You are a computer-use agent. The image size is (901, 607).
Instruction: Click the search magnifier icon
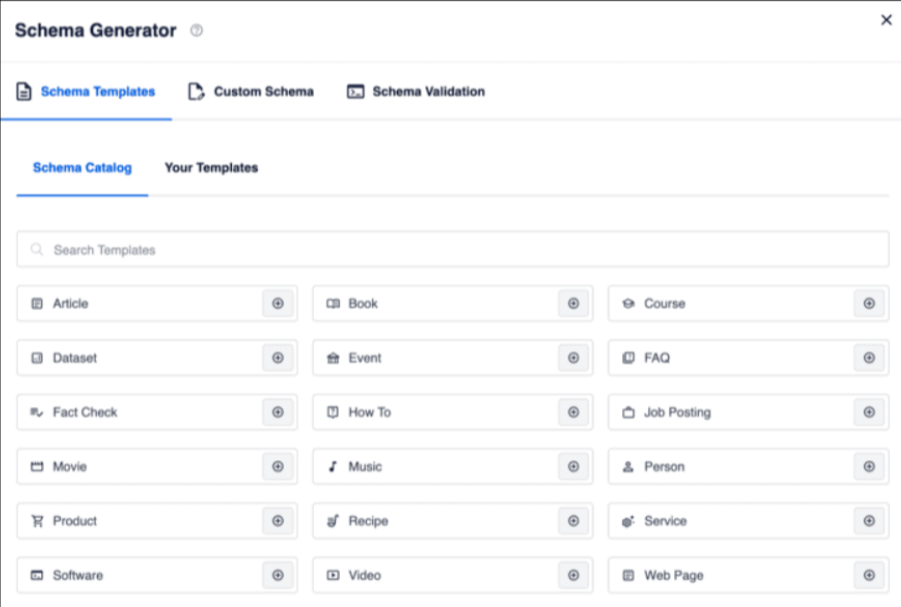[x=37, y=249]
